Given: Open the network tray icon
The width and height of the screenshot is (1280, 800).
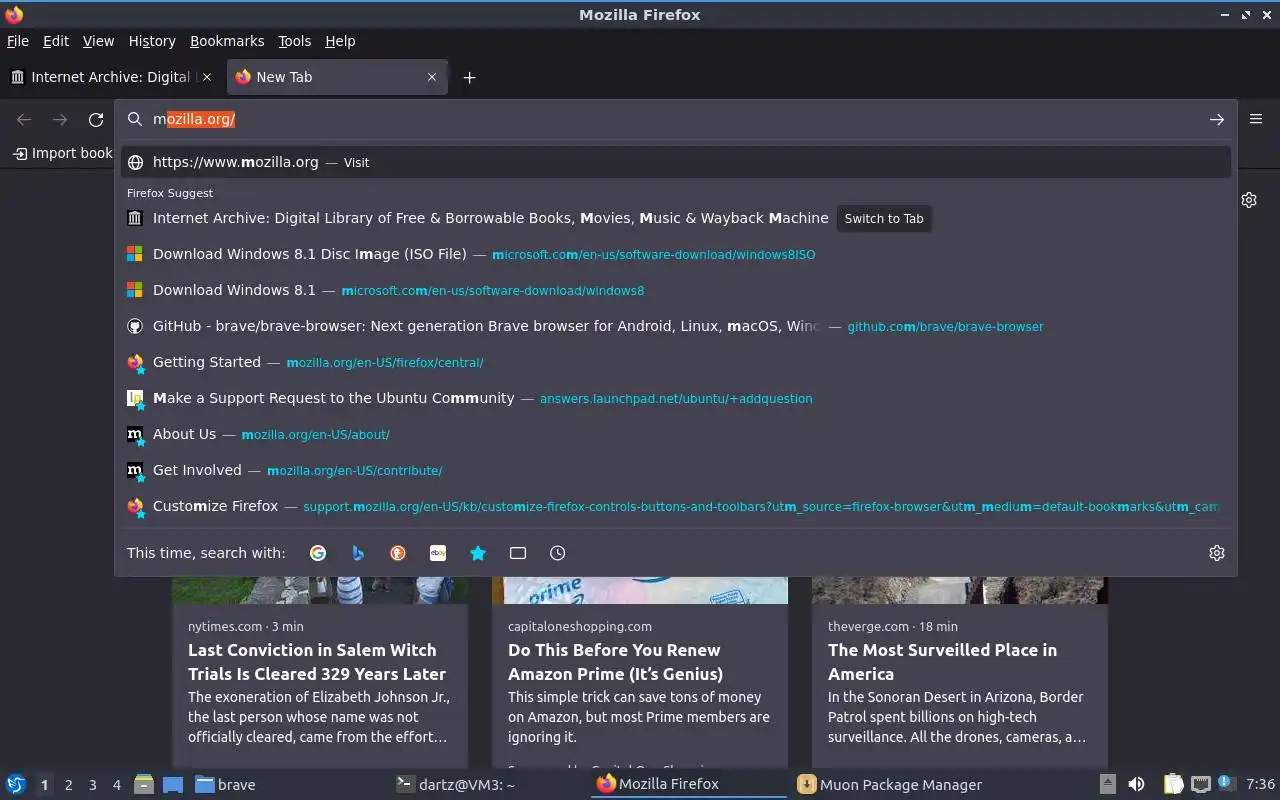Looking at the screenshot, I should coord(1201,785).
